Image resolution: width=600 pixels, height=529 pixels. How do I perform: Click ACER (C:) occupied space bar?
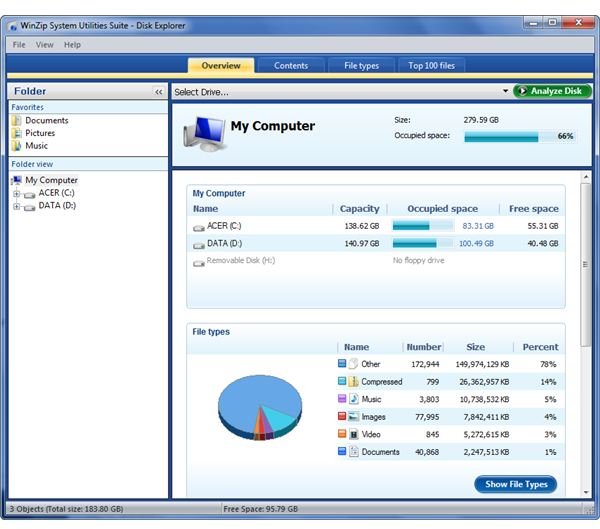423,226
